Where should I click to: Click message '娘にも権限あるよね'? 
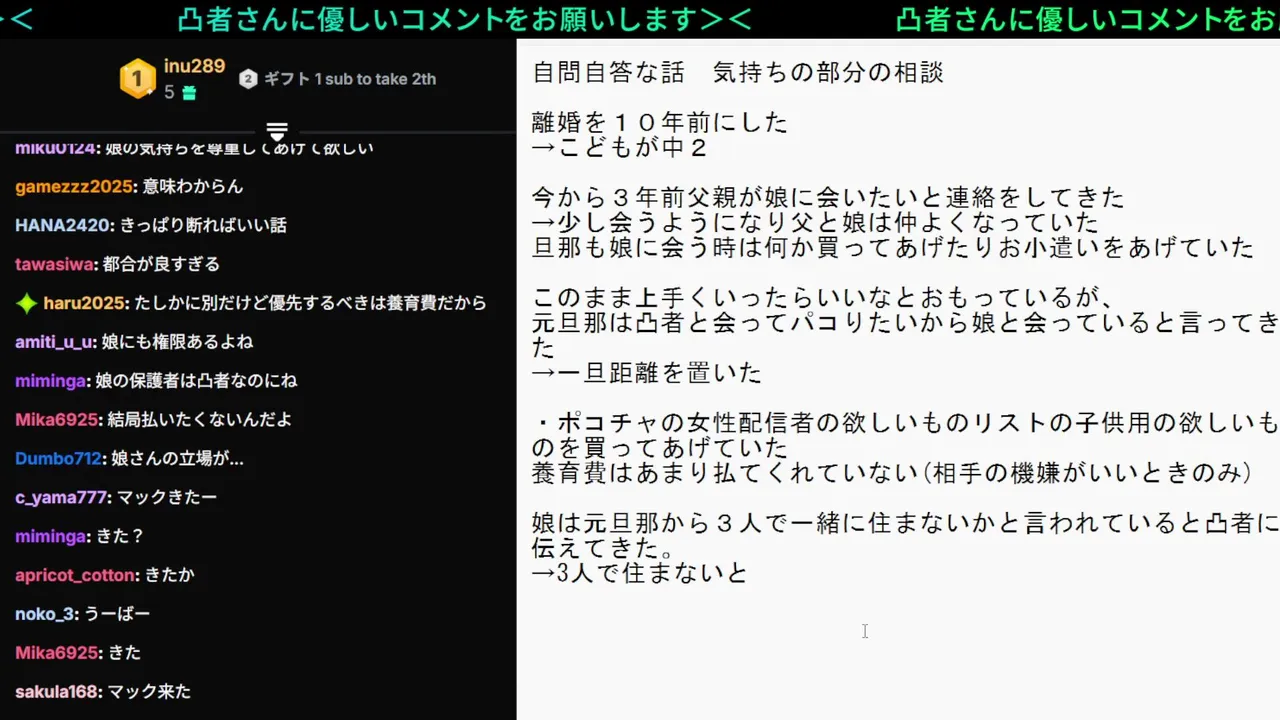pos(177,342)
